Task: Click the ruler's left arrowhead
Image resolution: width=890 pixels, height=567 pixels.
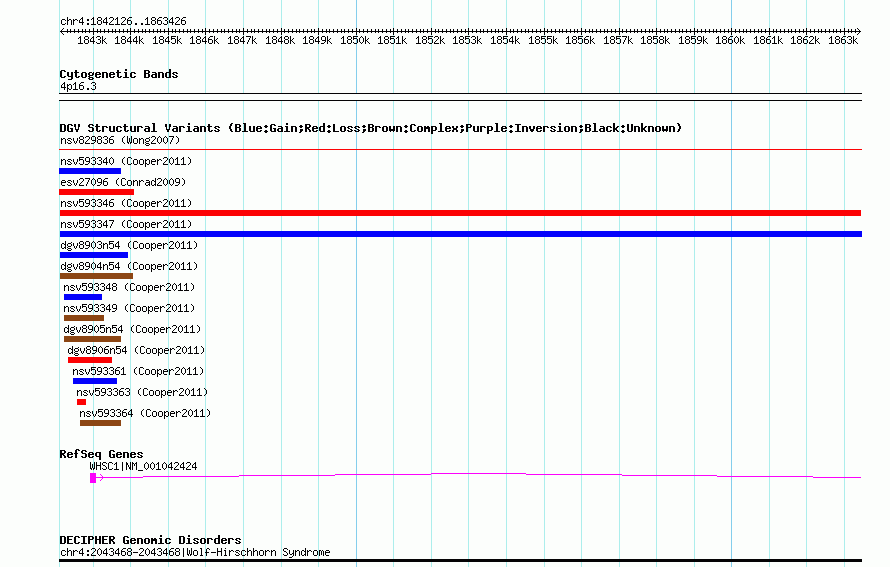Action: 62,31
